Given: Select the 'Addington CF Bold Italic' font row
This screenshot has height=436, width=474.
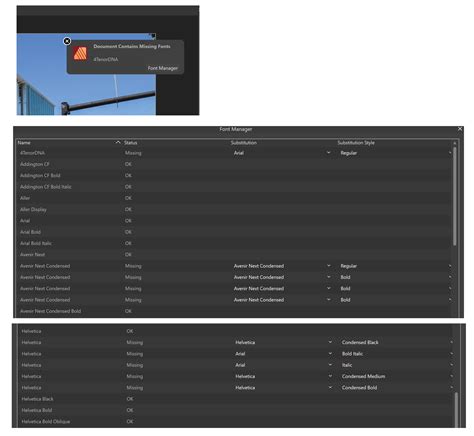Looking at the screenshot, I should coord(234,187).
